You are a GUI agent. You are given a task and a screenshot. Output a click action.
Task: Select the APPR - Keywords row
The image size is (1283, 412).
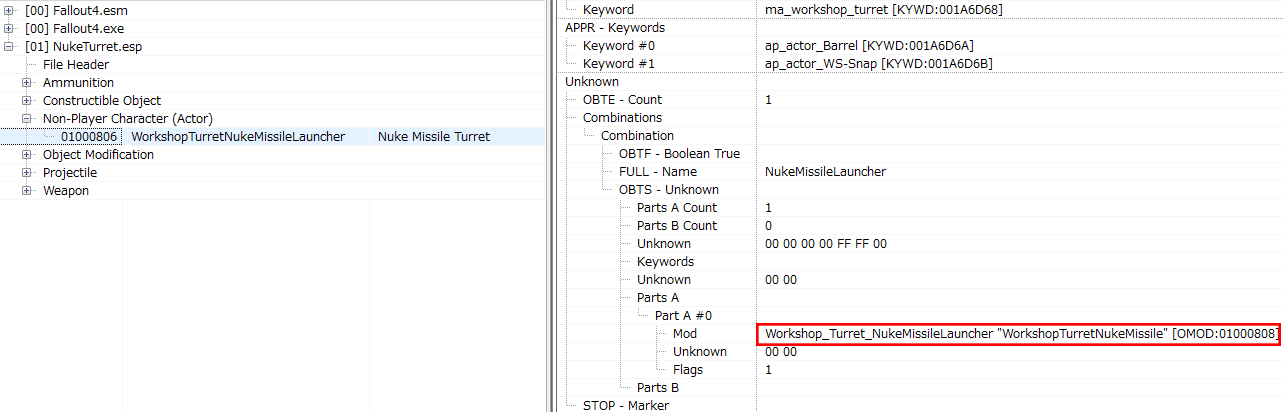point(615,27)
